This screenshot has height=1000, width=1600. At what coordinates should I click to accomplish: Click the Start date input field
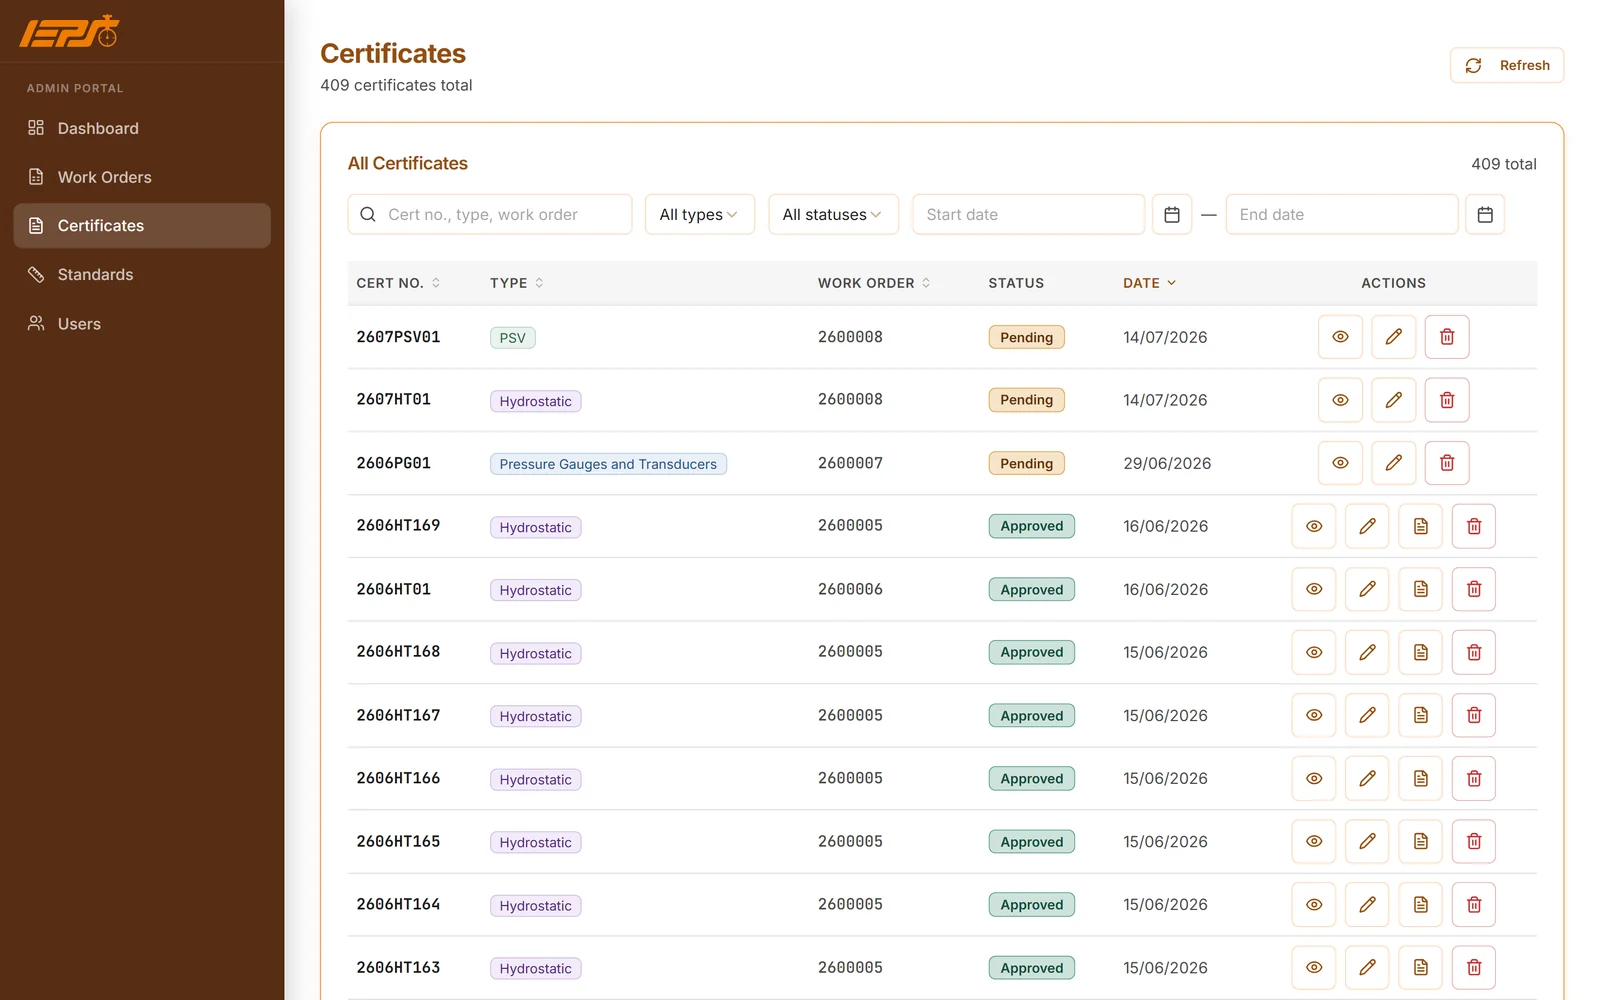click(1028, 214)
